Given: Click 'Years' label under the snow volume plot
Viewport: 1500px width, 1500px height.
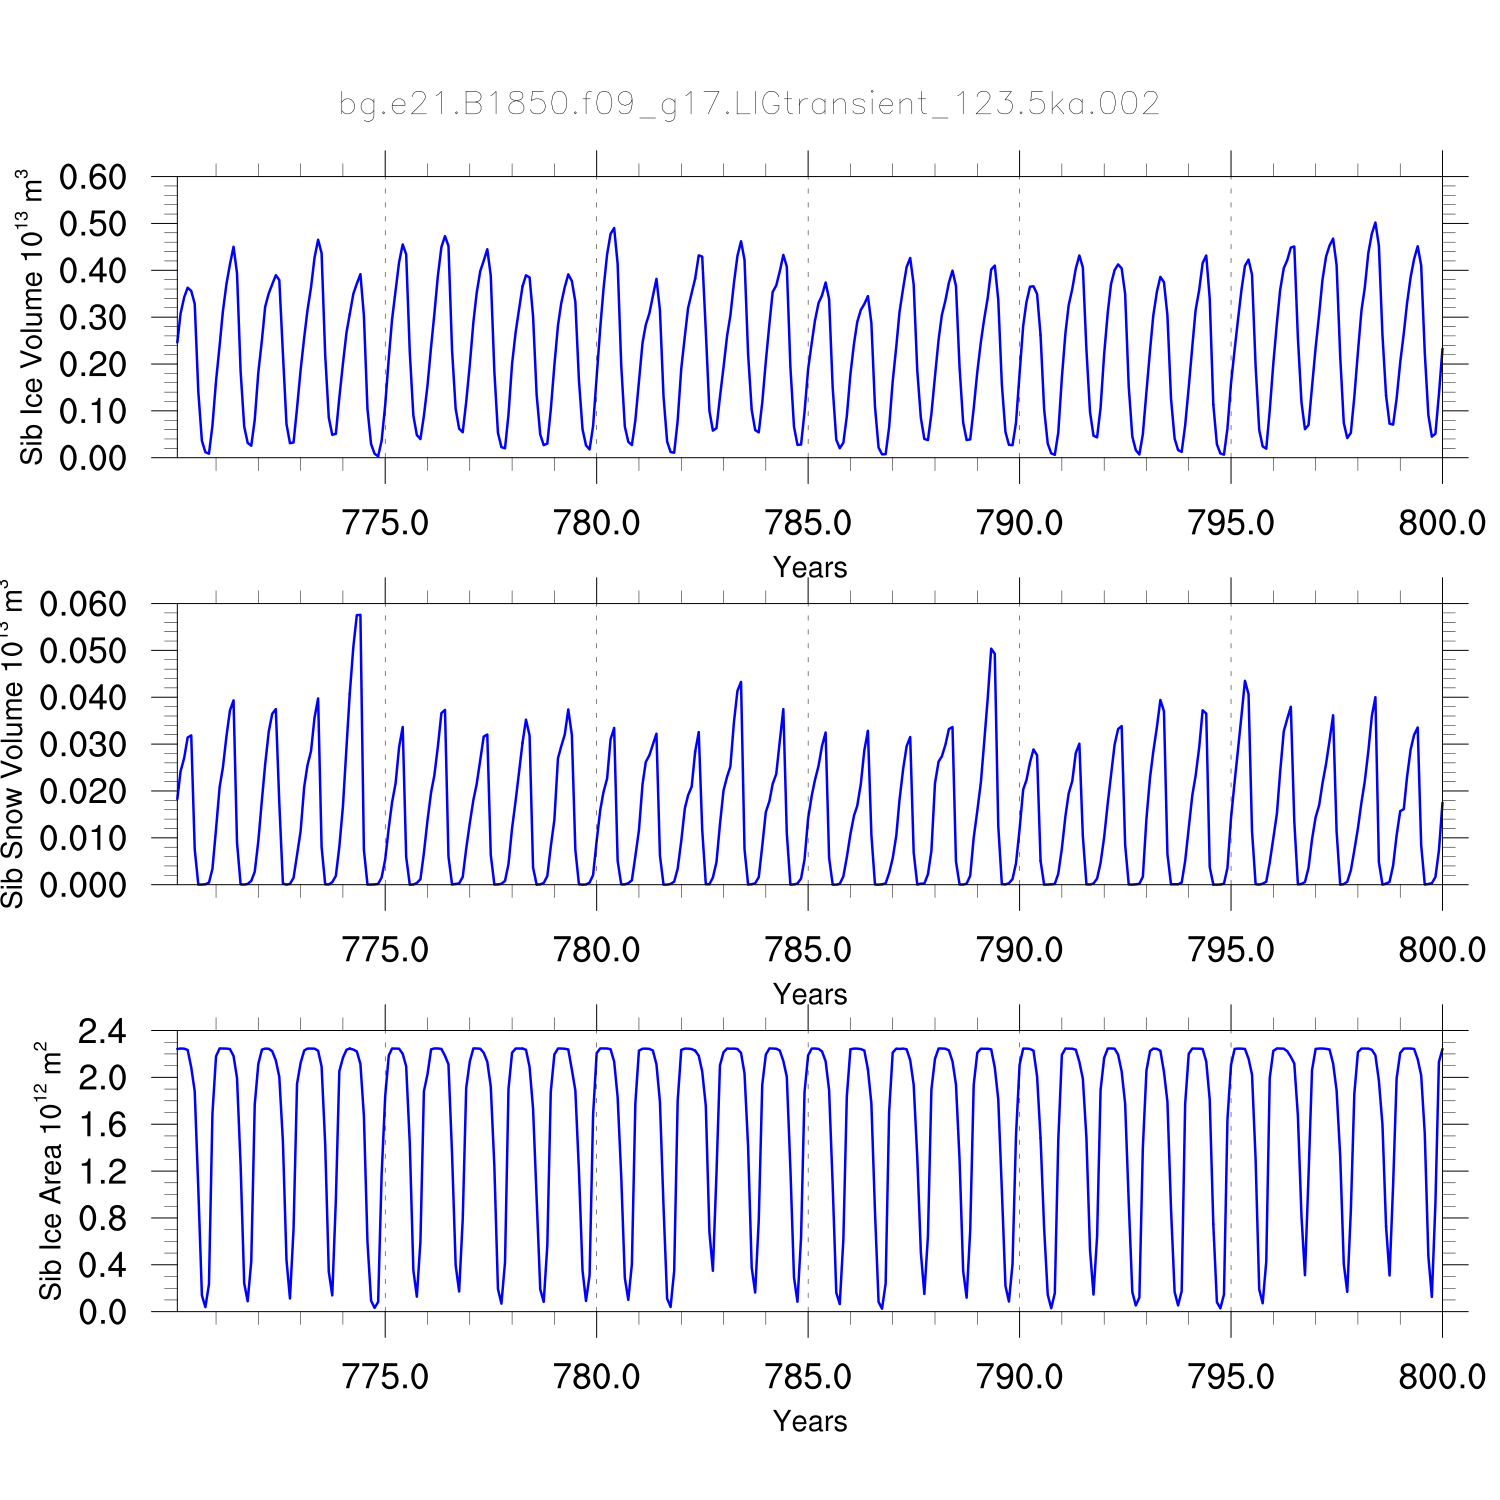Looking at the screenshot, I should [x=809, y=994].
